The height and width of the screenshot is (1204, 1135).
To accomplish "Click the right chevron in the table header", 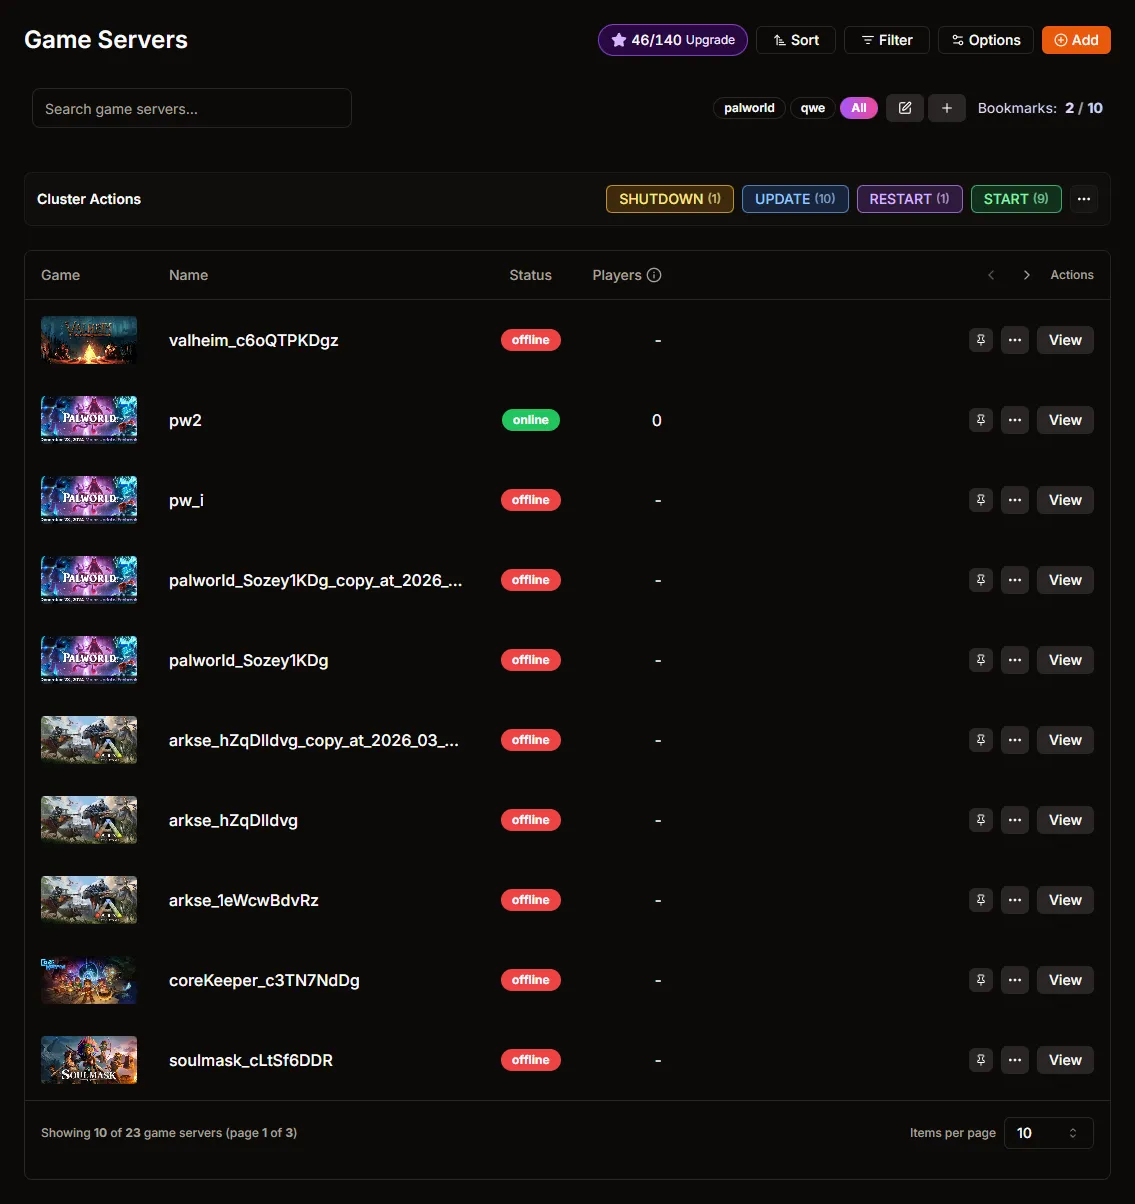I will click(1026, 274).
